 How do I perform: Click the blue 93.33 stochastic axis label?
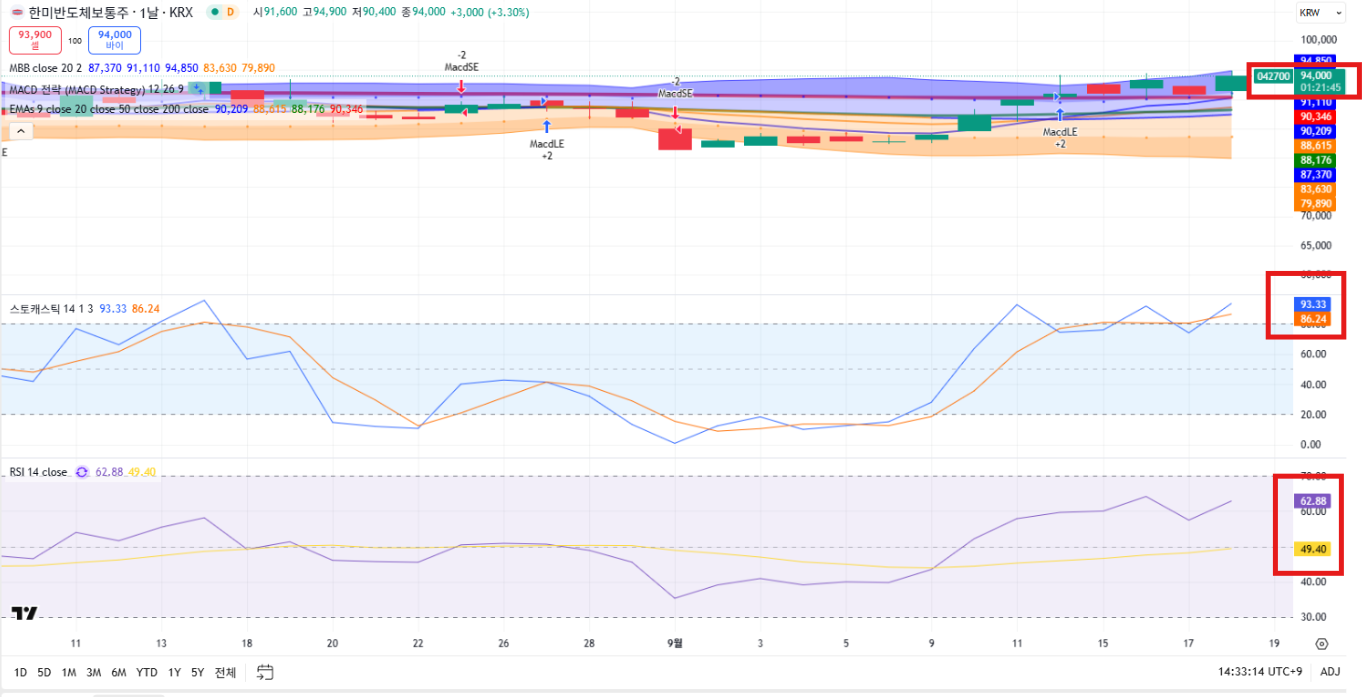(x=1313, y=304)
